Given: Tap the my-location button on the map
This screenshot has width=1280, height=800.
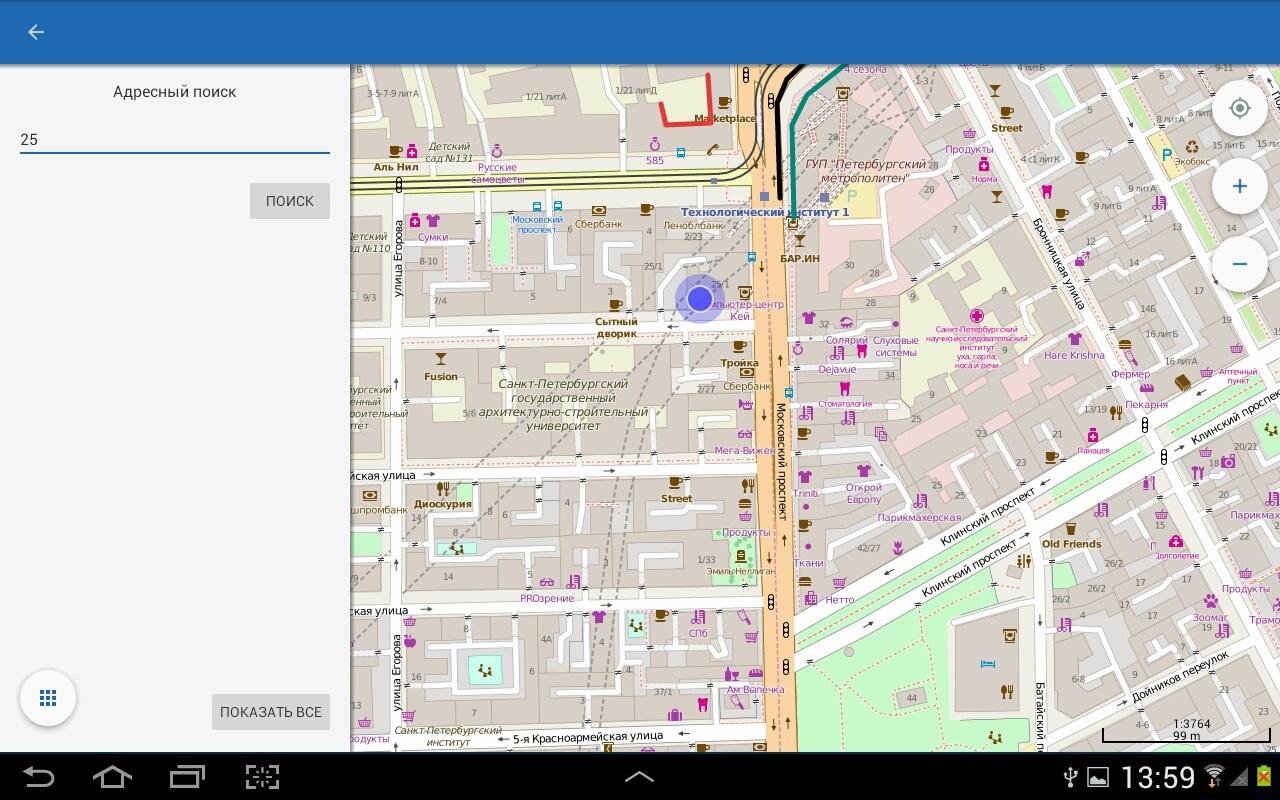Looking at the screenshot, I should (1240, 108).
